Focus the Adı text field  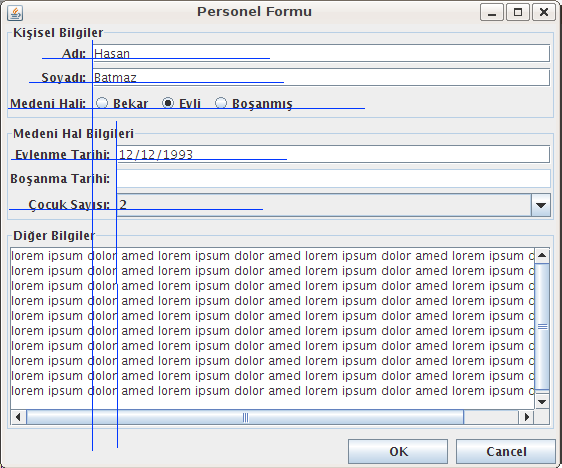click(x=321, y=53)
